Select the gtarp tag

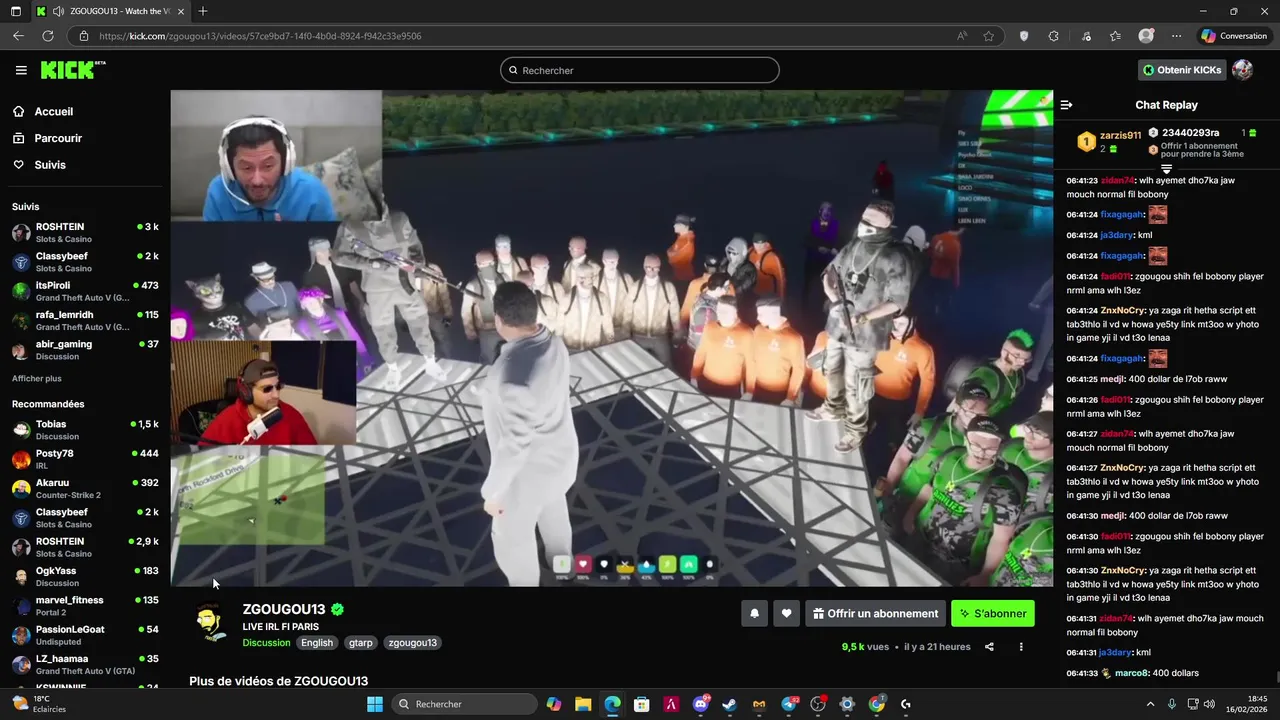click(x=361, y=643)
